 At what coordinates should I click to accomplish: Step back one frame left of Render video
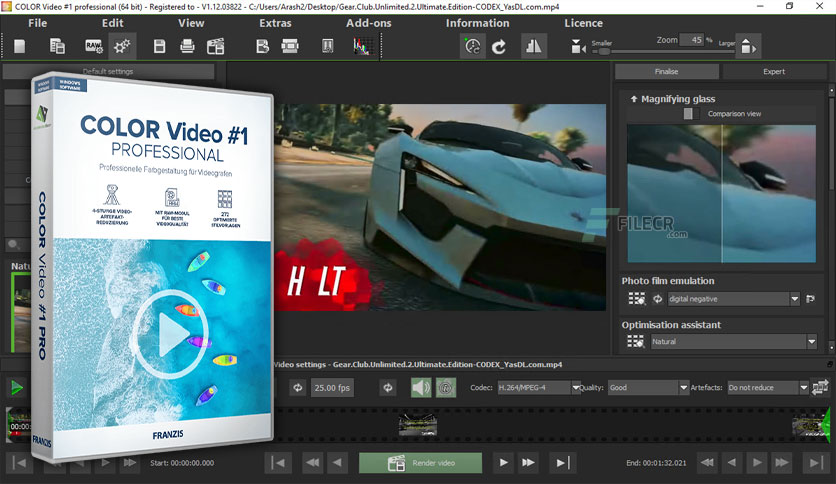(337, 463)
